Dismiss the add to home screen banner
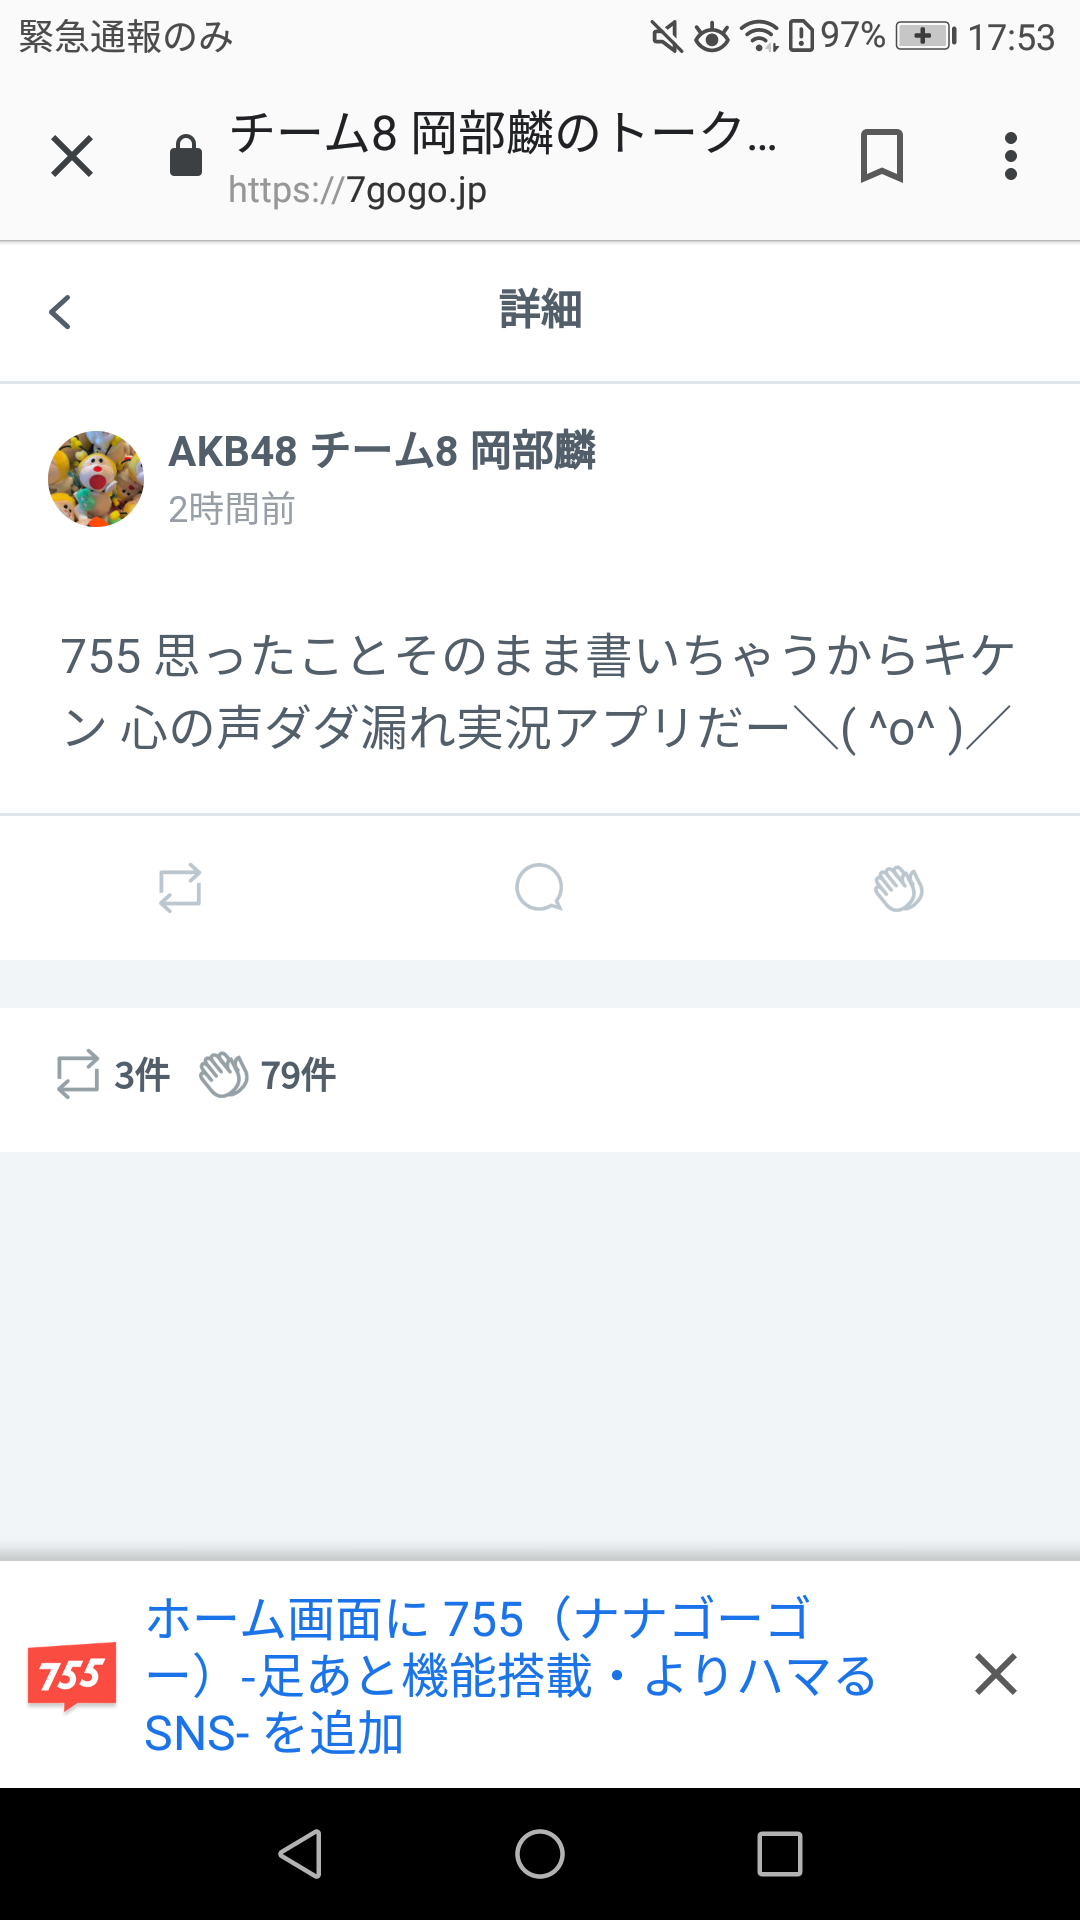This screenshot has height=1920, width=1080. click(x=996, y=1674)
